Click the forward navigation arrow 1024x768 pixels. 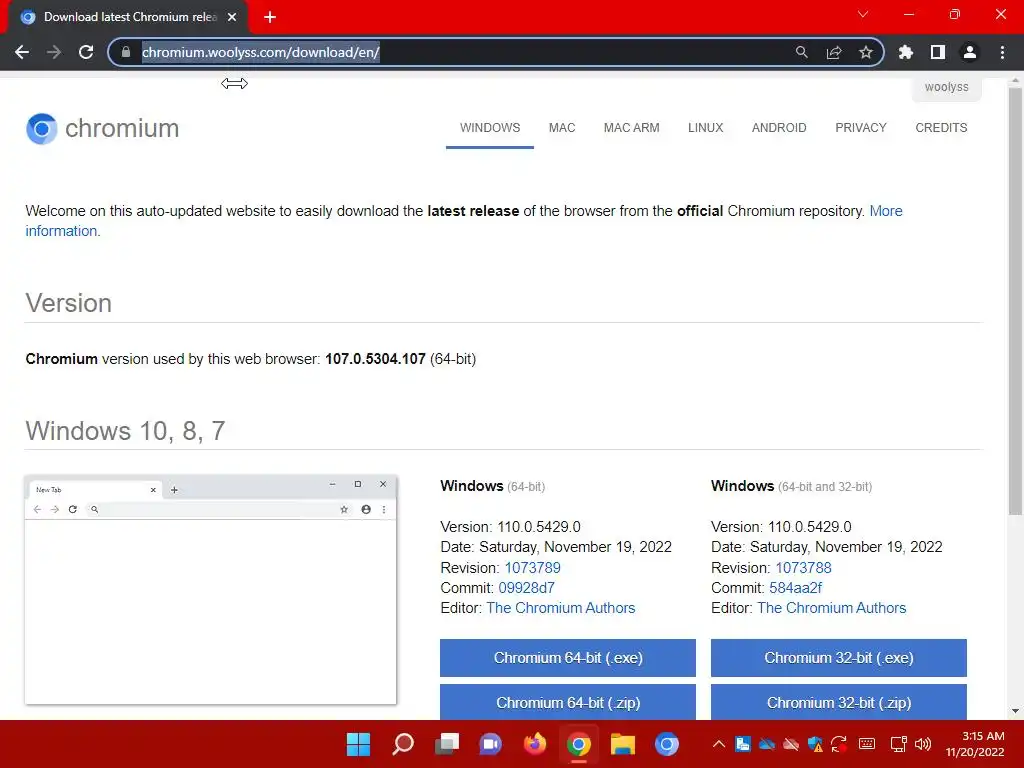54,52
